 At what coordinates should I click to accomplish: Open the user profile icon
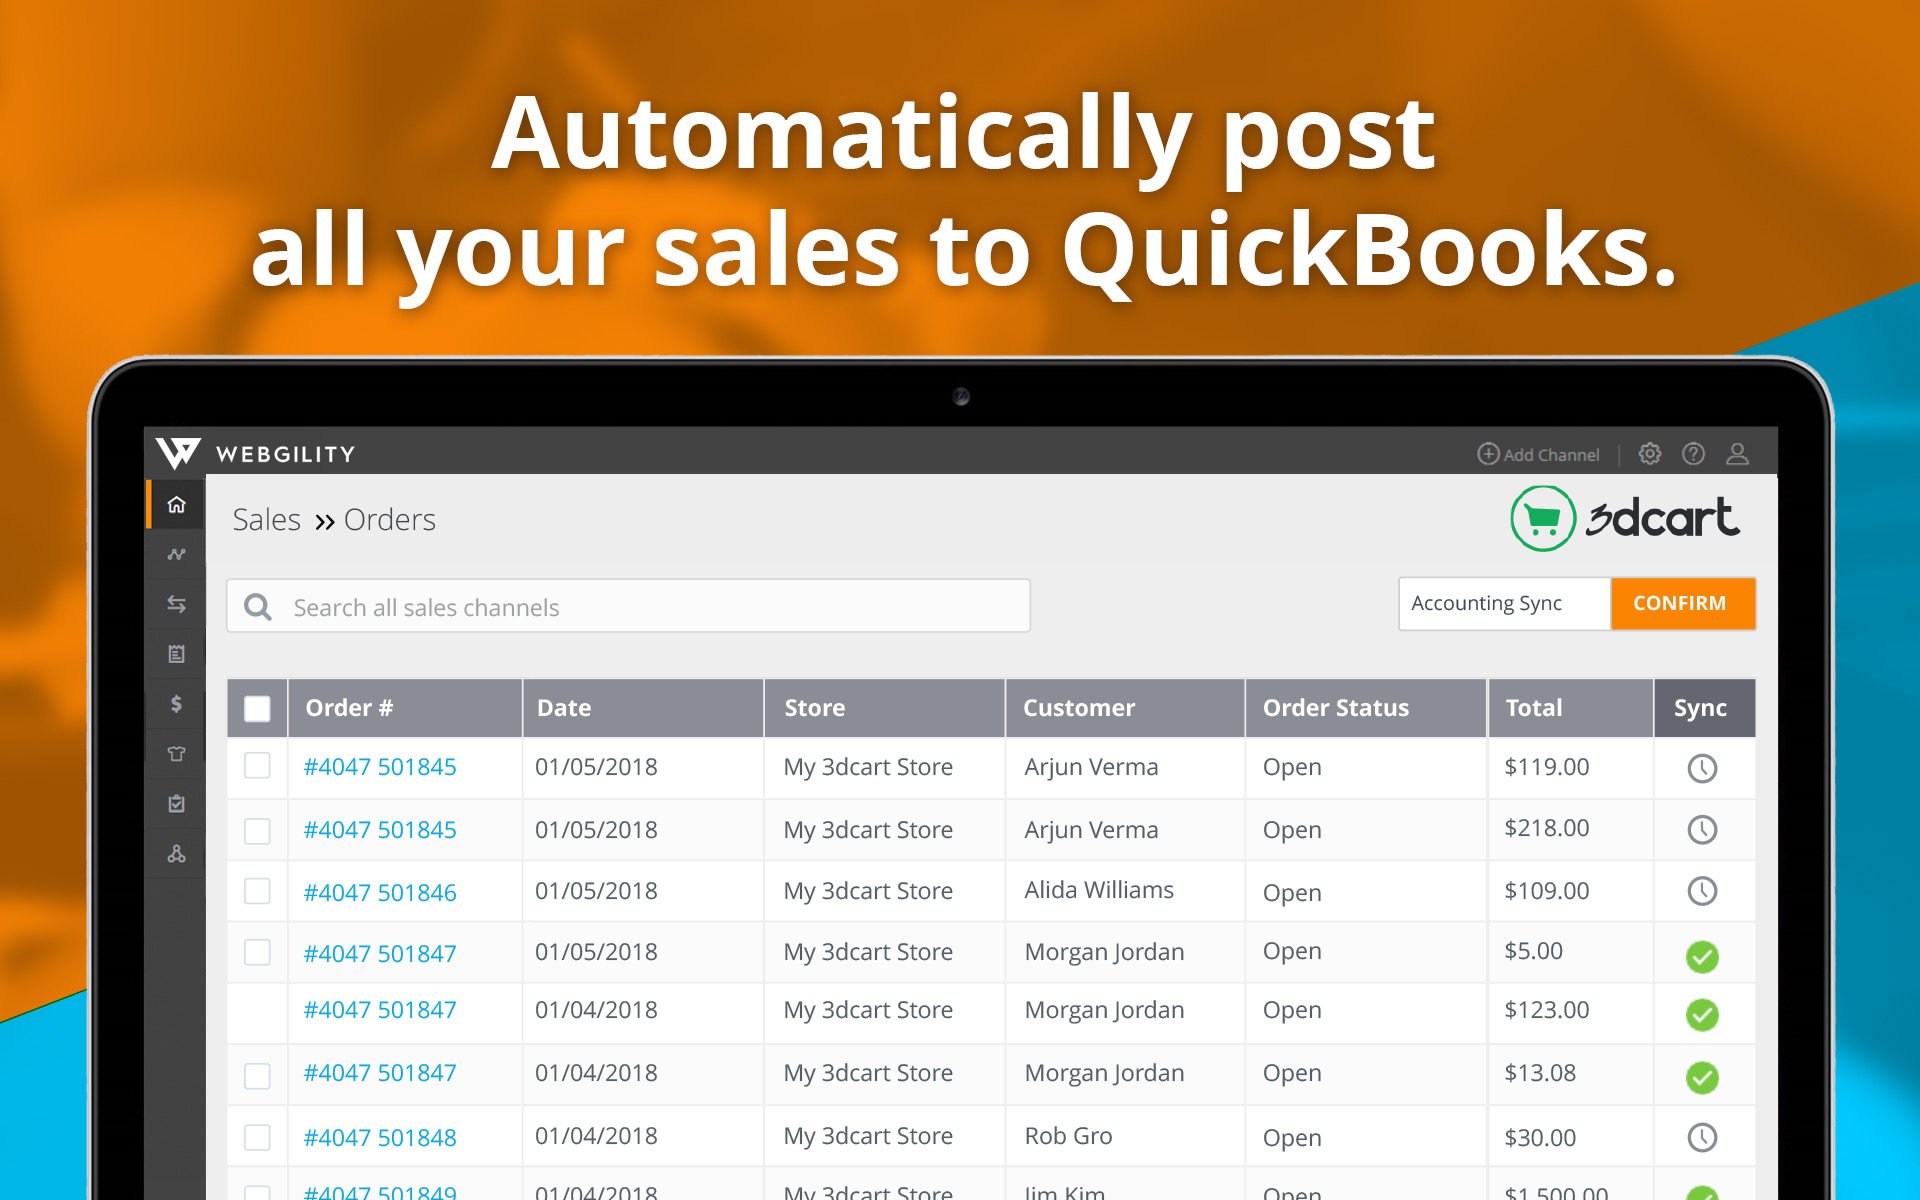(x=1737, y=454)
